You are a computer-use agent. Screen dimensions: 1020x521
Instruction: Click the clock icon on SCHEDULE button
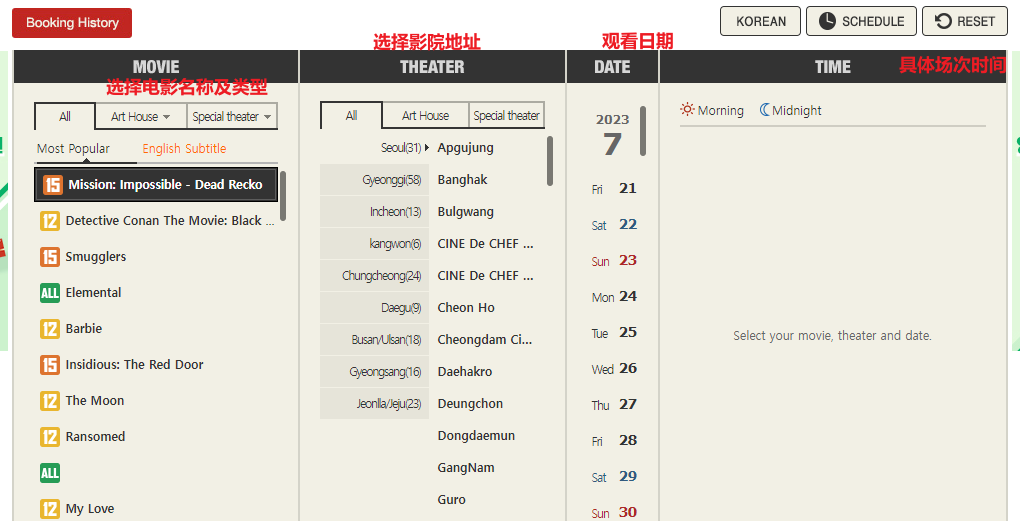point(827,21)
